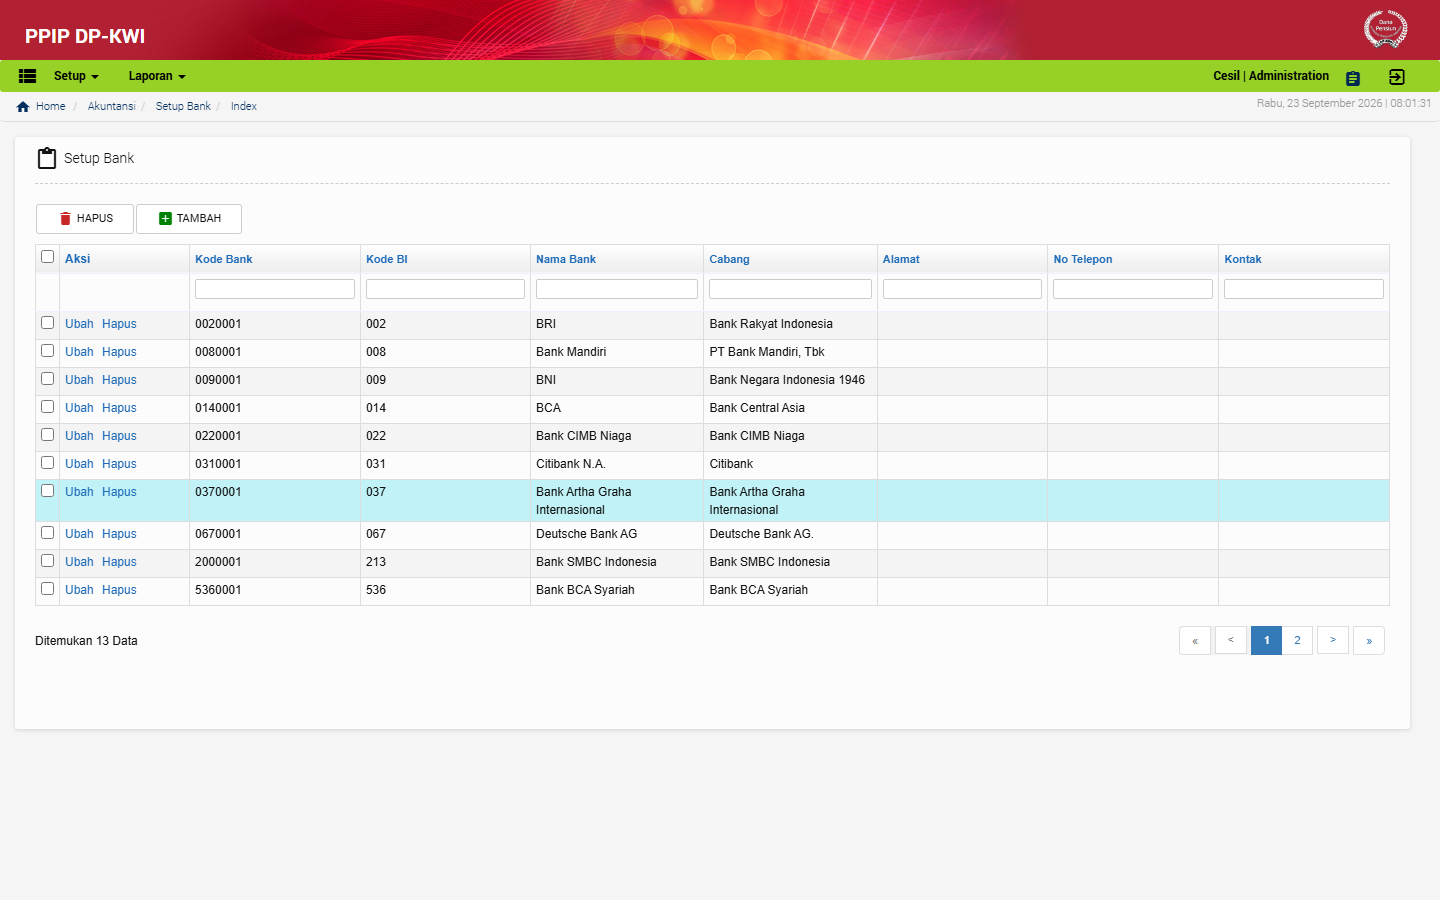The width and height of the screenshot is (1440, 900).
Task: Click the Dana Pensiun logo in the header
Action: [x=1385, y=28]
